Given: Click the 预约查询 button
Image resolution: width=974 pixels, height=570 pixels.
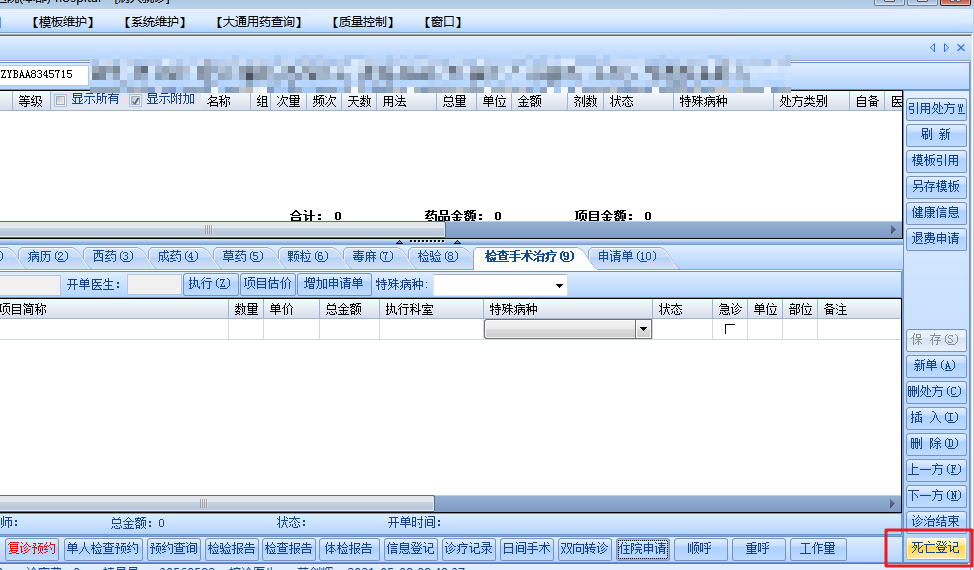Looking at the screenshot, I should click(x=174, y=549).
